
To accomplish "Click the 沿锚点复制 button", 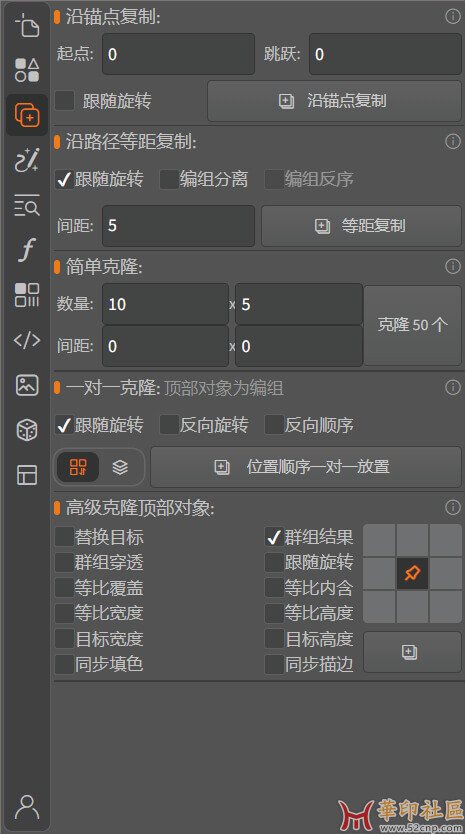I will click(x=334, y=101).
